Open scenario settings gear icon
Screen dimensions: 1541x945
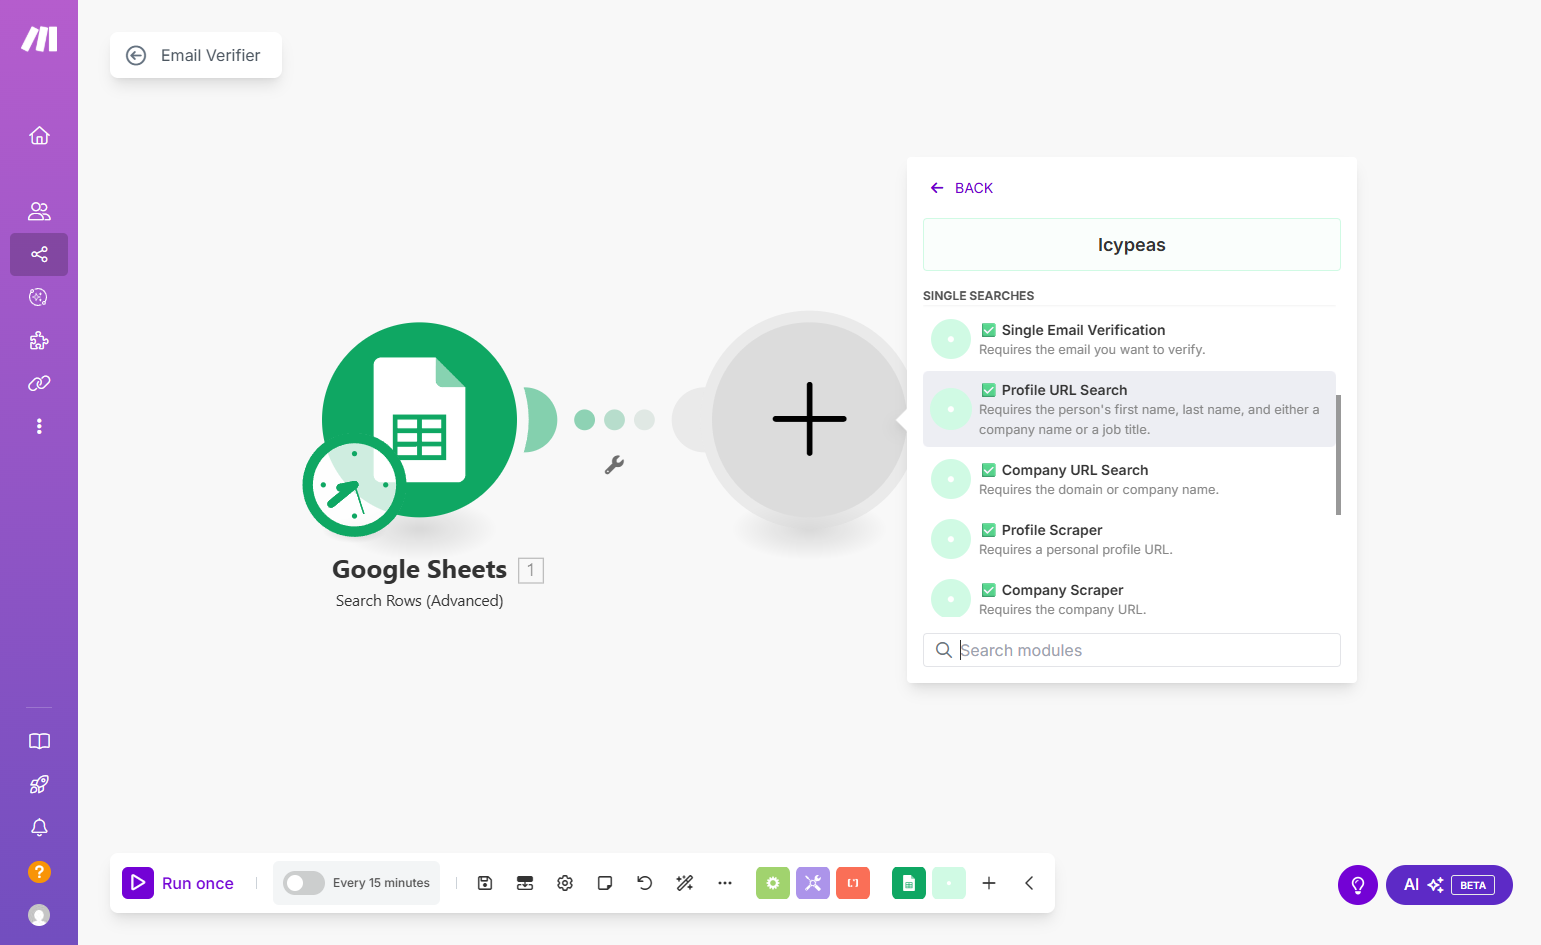tap(565, 883)
